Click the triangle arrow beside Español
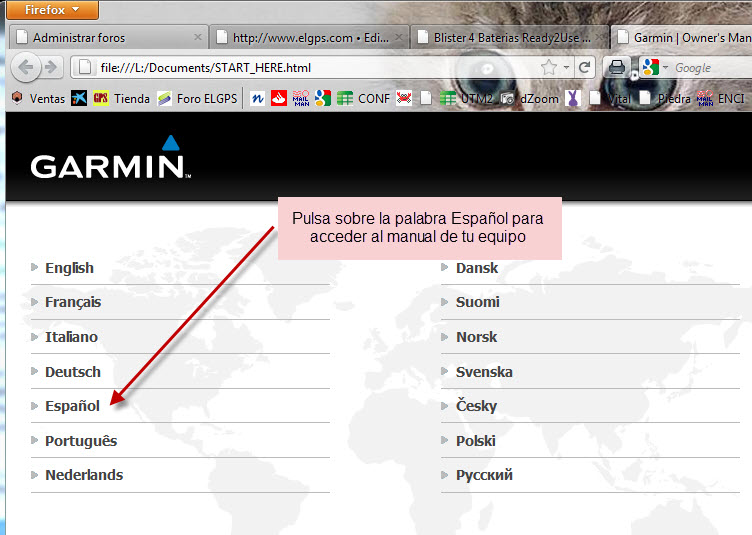Image resolution: width=752 pixels, height=535 pixels. [34, 406]
